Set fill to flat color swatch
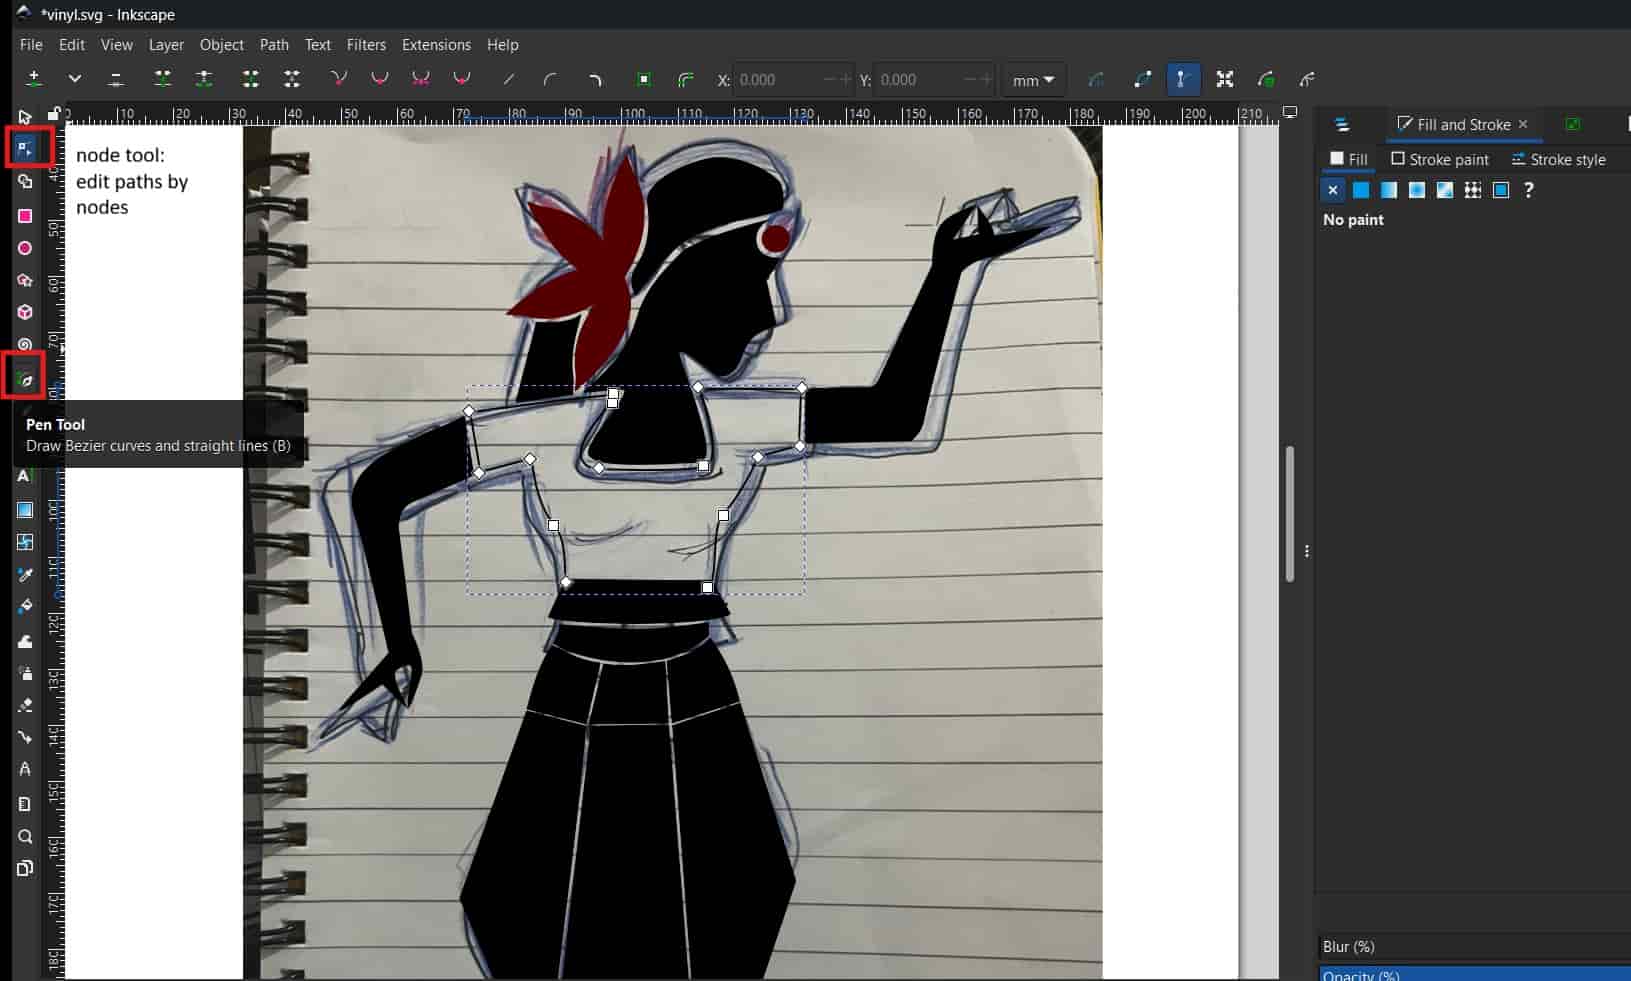This screenshot has width=1631, height=981. pyautogui.click(x=1361, y=190)
